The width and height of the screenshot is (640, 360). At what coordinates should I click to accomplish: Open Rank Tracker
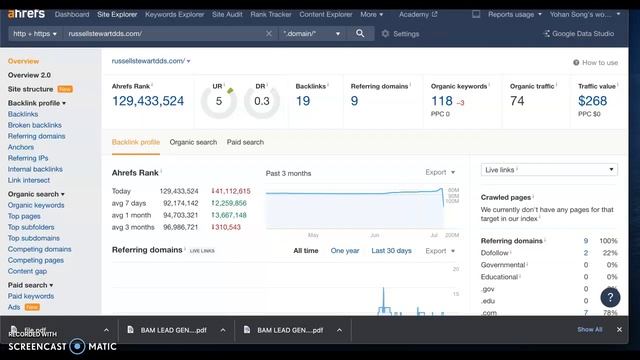point(271,14)
